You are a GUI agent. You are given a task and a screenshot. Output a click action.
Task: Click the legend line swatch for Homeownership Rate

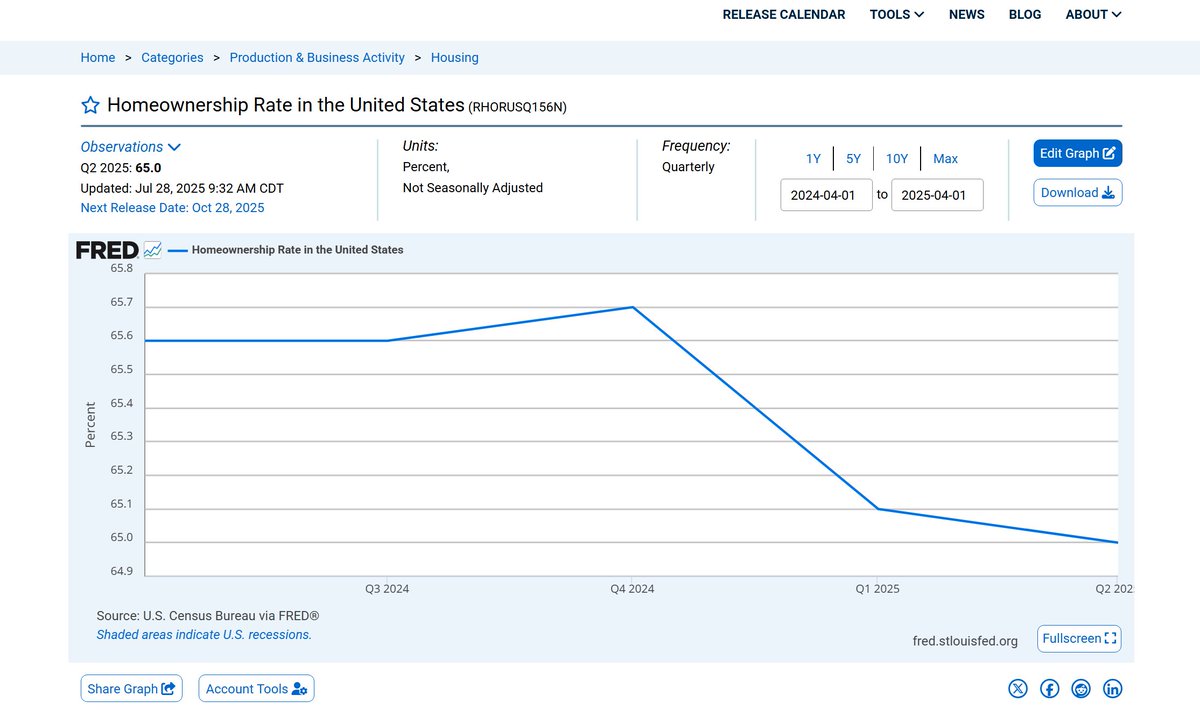pos(177,250)
